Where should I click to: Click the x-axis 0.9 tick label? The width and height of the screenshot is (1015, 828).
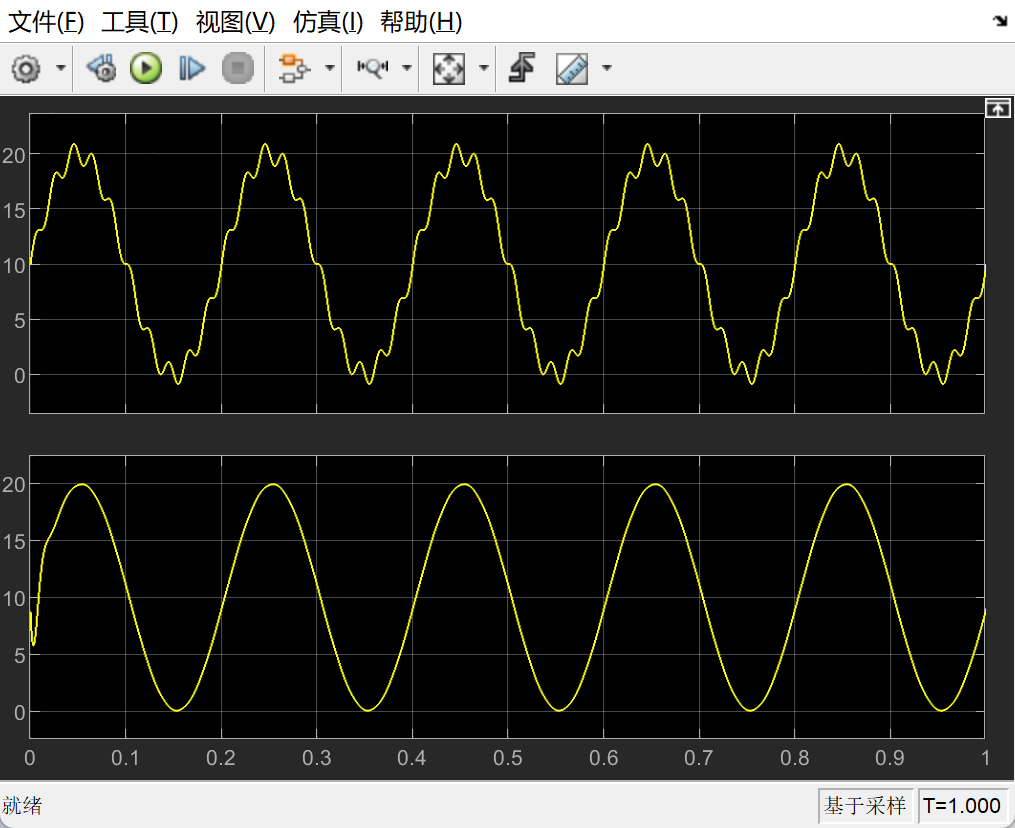coord(889,758)
